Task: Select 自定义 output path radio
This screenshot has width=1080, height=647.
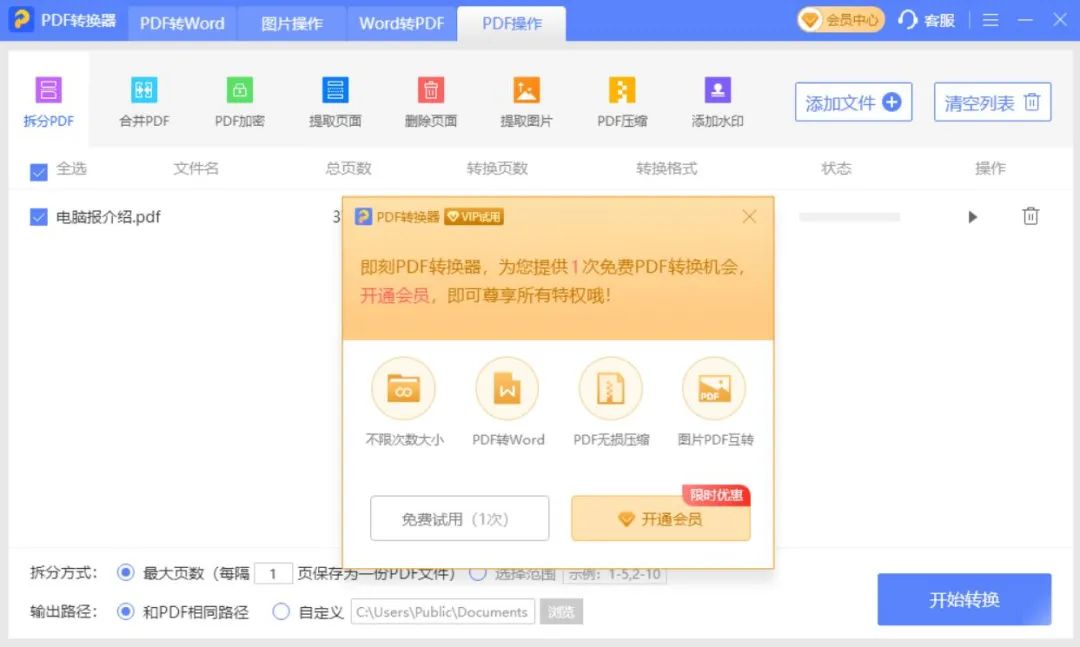Action: (x=281, y=611)
